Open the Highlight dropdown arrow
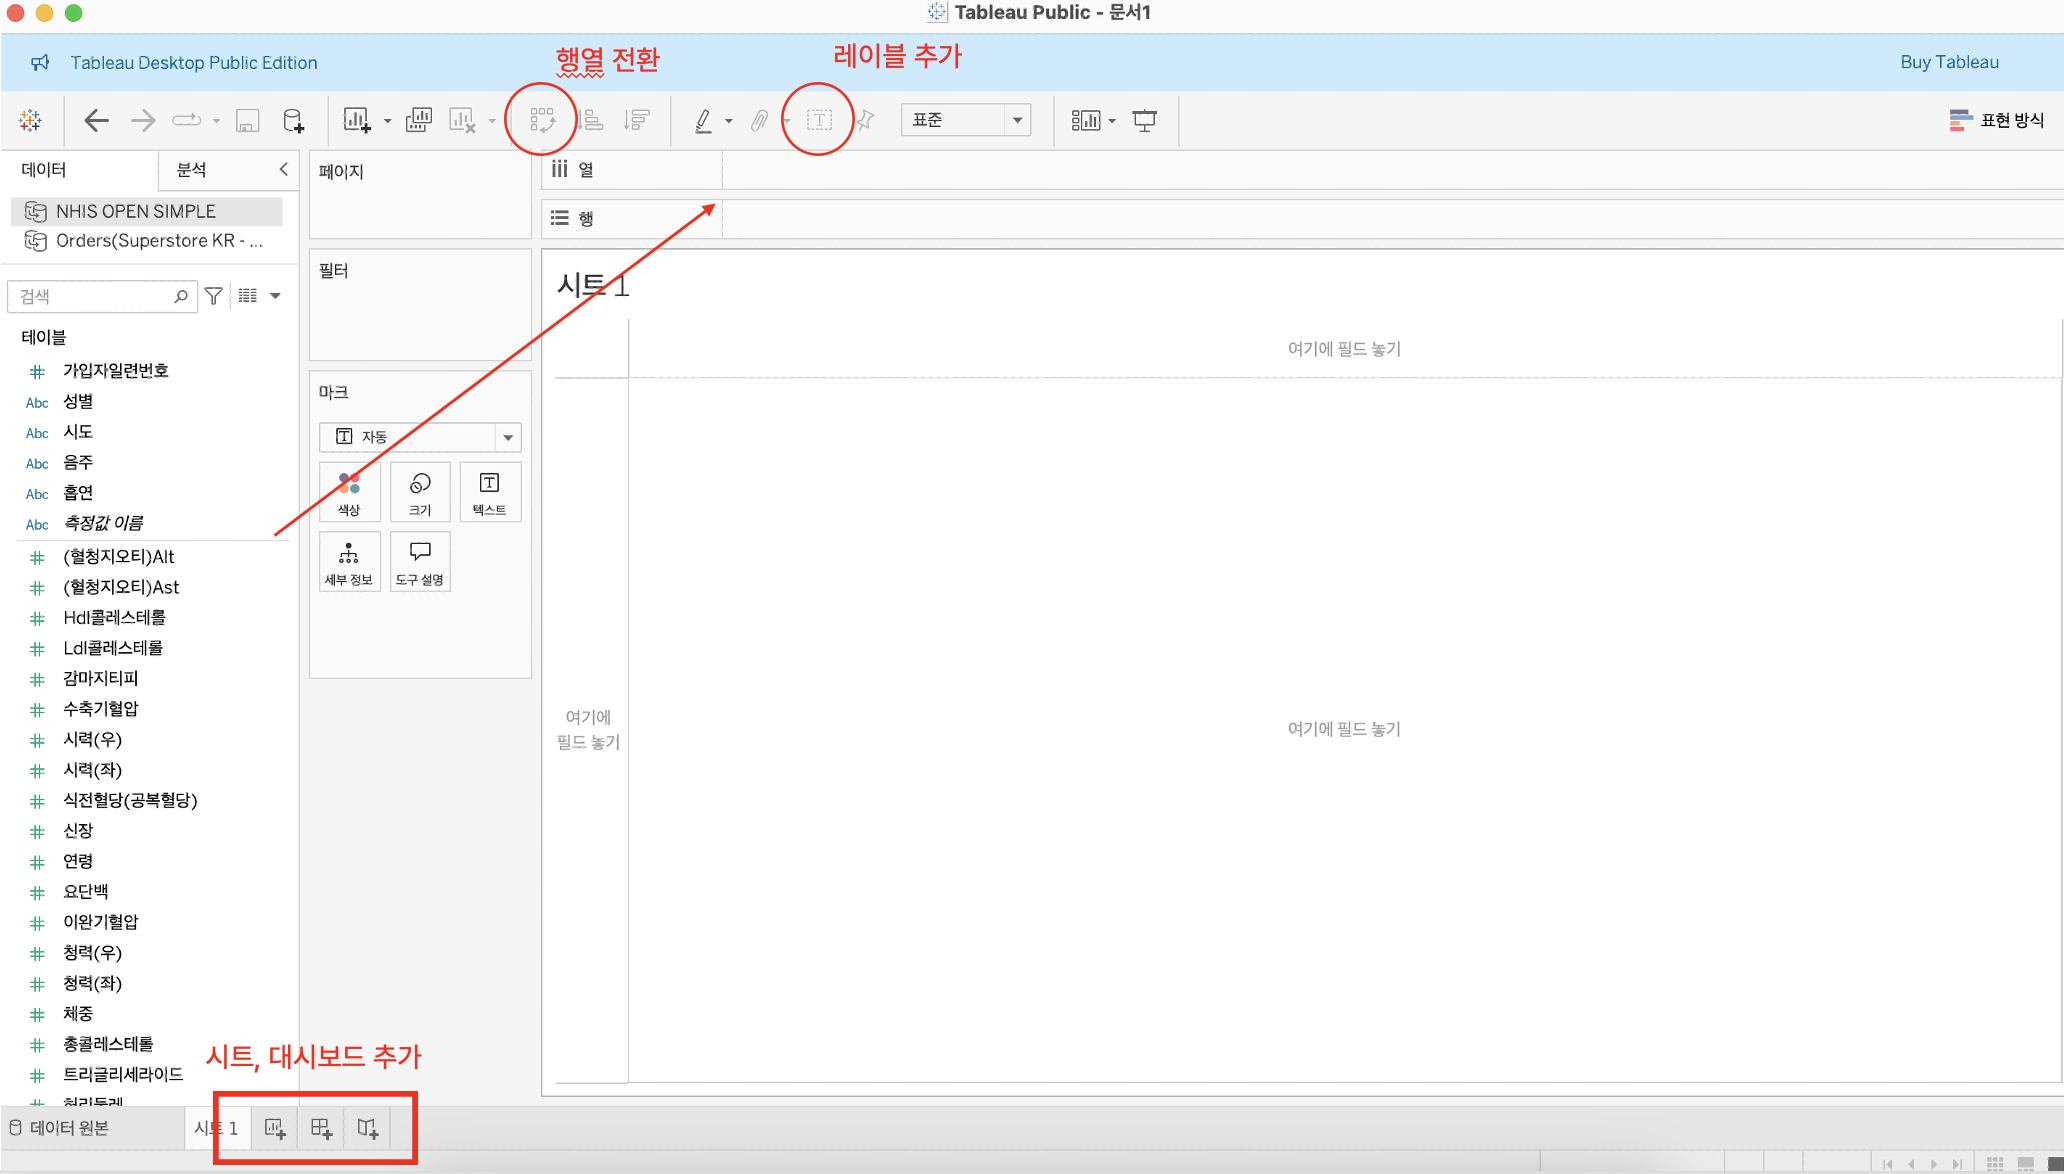Screen dimensions: 2064x1174 (729, 121)
